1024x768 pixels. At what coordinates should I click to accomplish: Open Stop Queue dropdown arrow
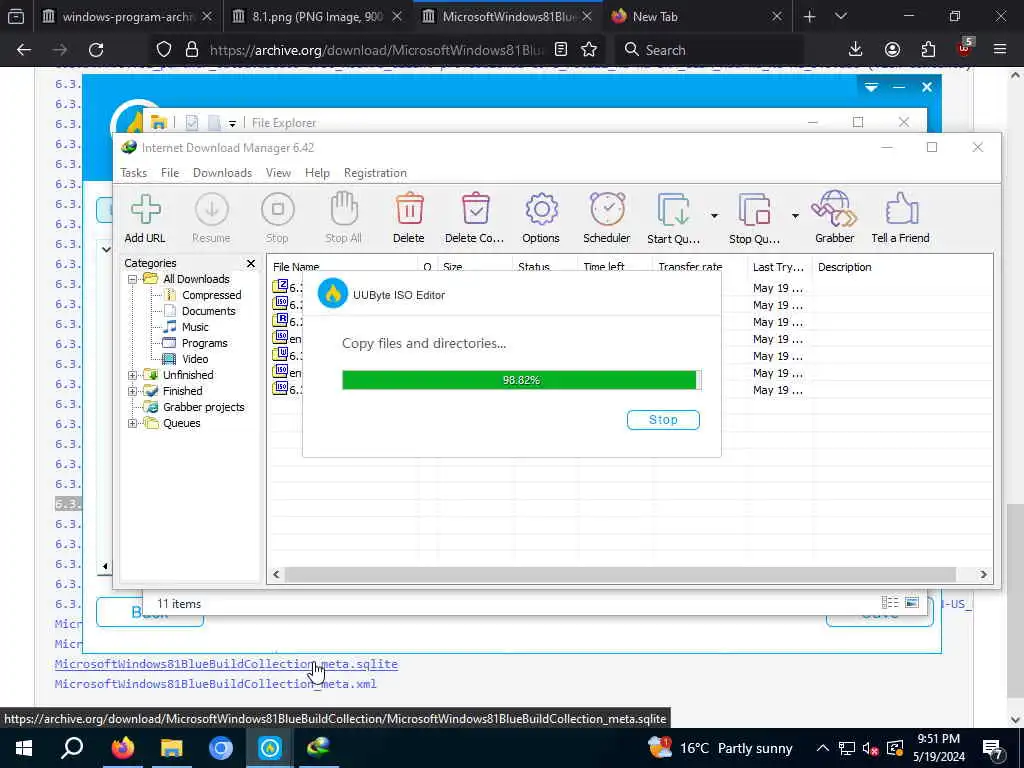point(795,216)
